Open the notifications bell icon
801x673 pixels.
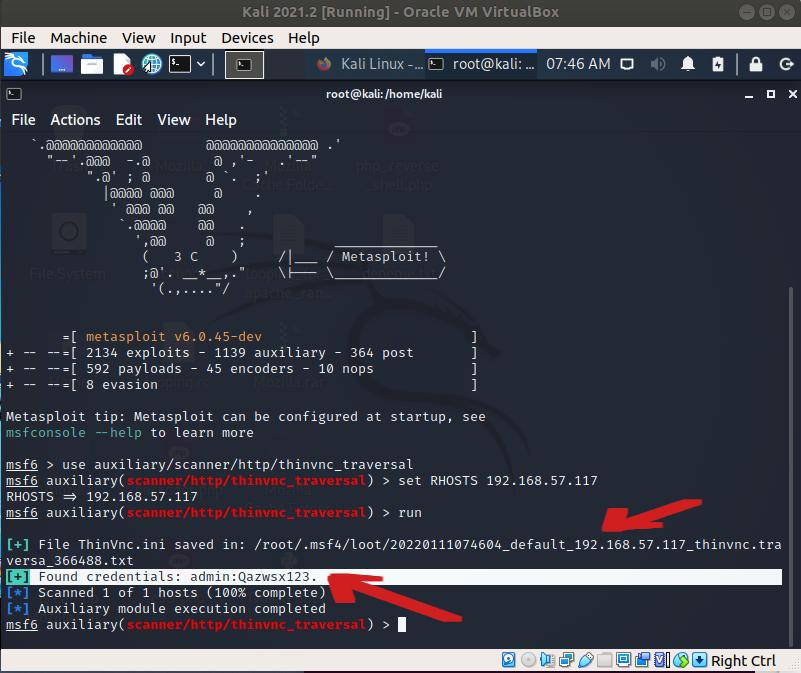pos(688,64)
